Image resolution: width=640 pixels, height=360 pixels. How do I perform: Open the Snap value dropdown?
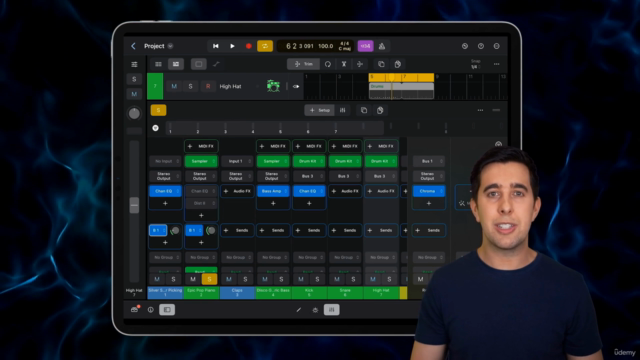[475, 64]
